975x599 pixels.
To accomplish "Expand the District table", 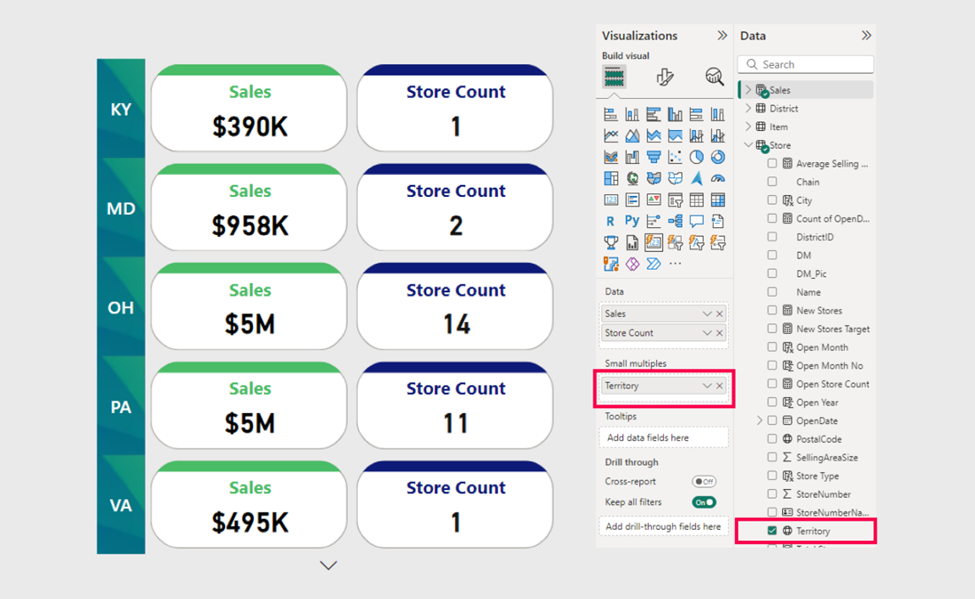I will coord(748,108).
